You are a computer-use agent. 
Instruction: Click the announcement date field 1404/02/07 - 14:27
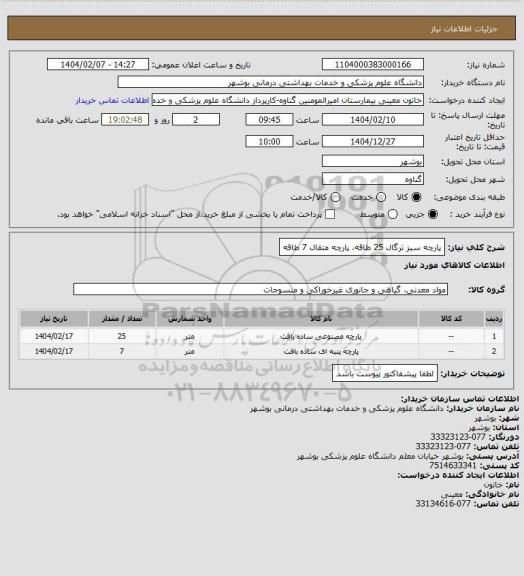tap(98, 64)
